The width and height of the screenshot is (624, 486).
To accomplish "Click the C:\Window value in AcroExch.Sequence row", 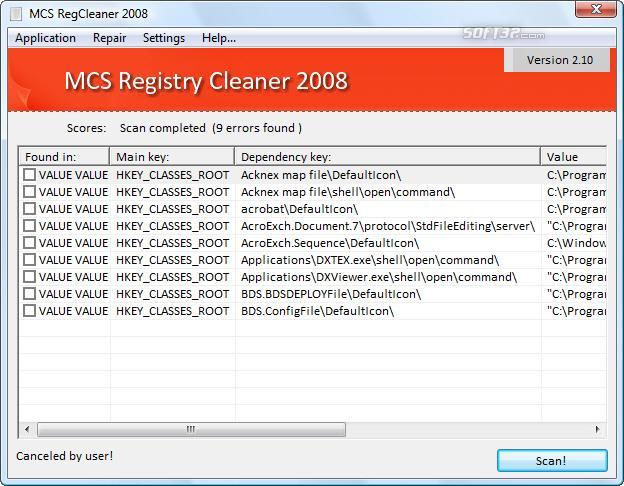I will pyautogui.click(x=576, y=243).
